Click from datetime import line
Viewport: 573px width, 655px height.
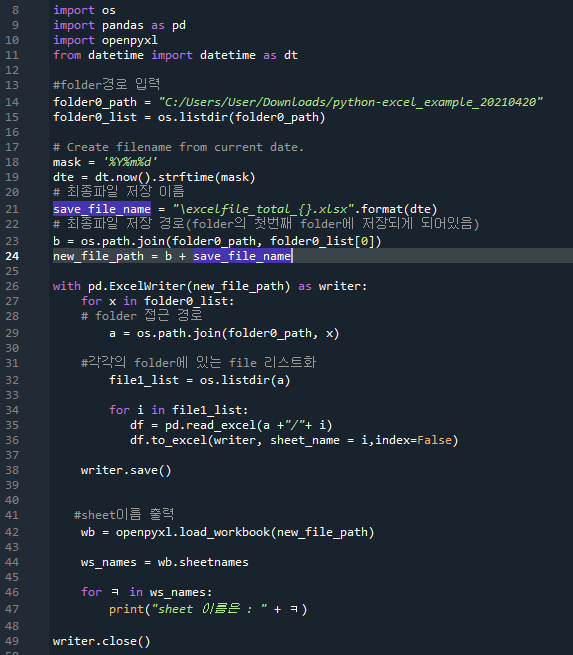[x=175, y=55]
